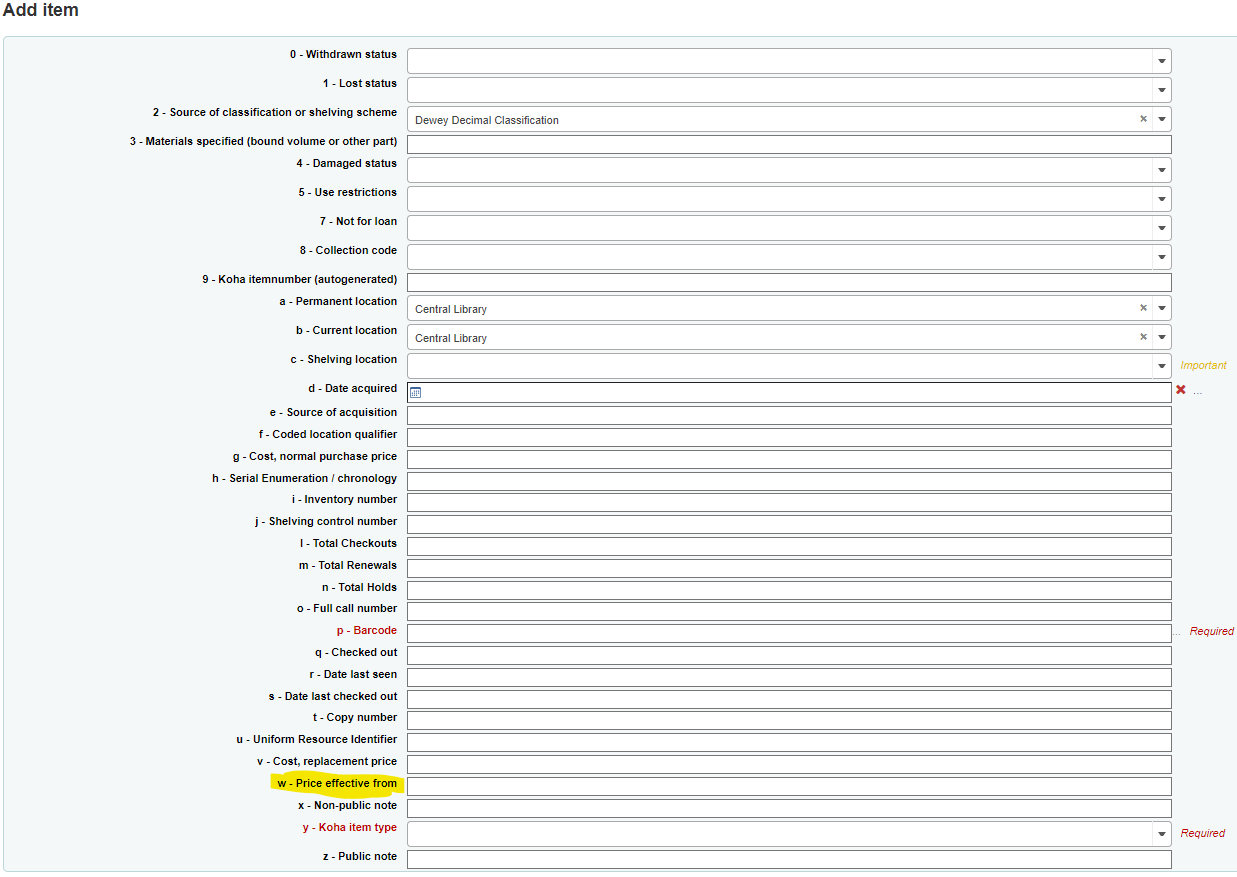Click red X beside Date acquired field

click(x=1181, y=390)
